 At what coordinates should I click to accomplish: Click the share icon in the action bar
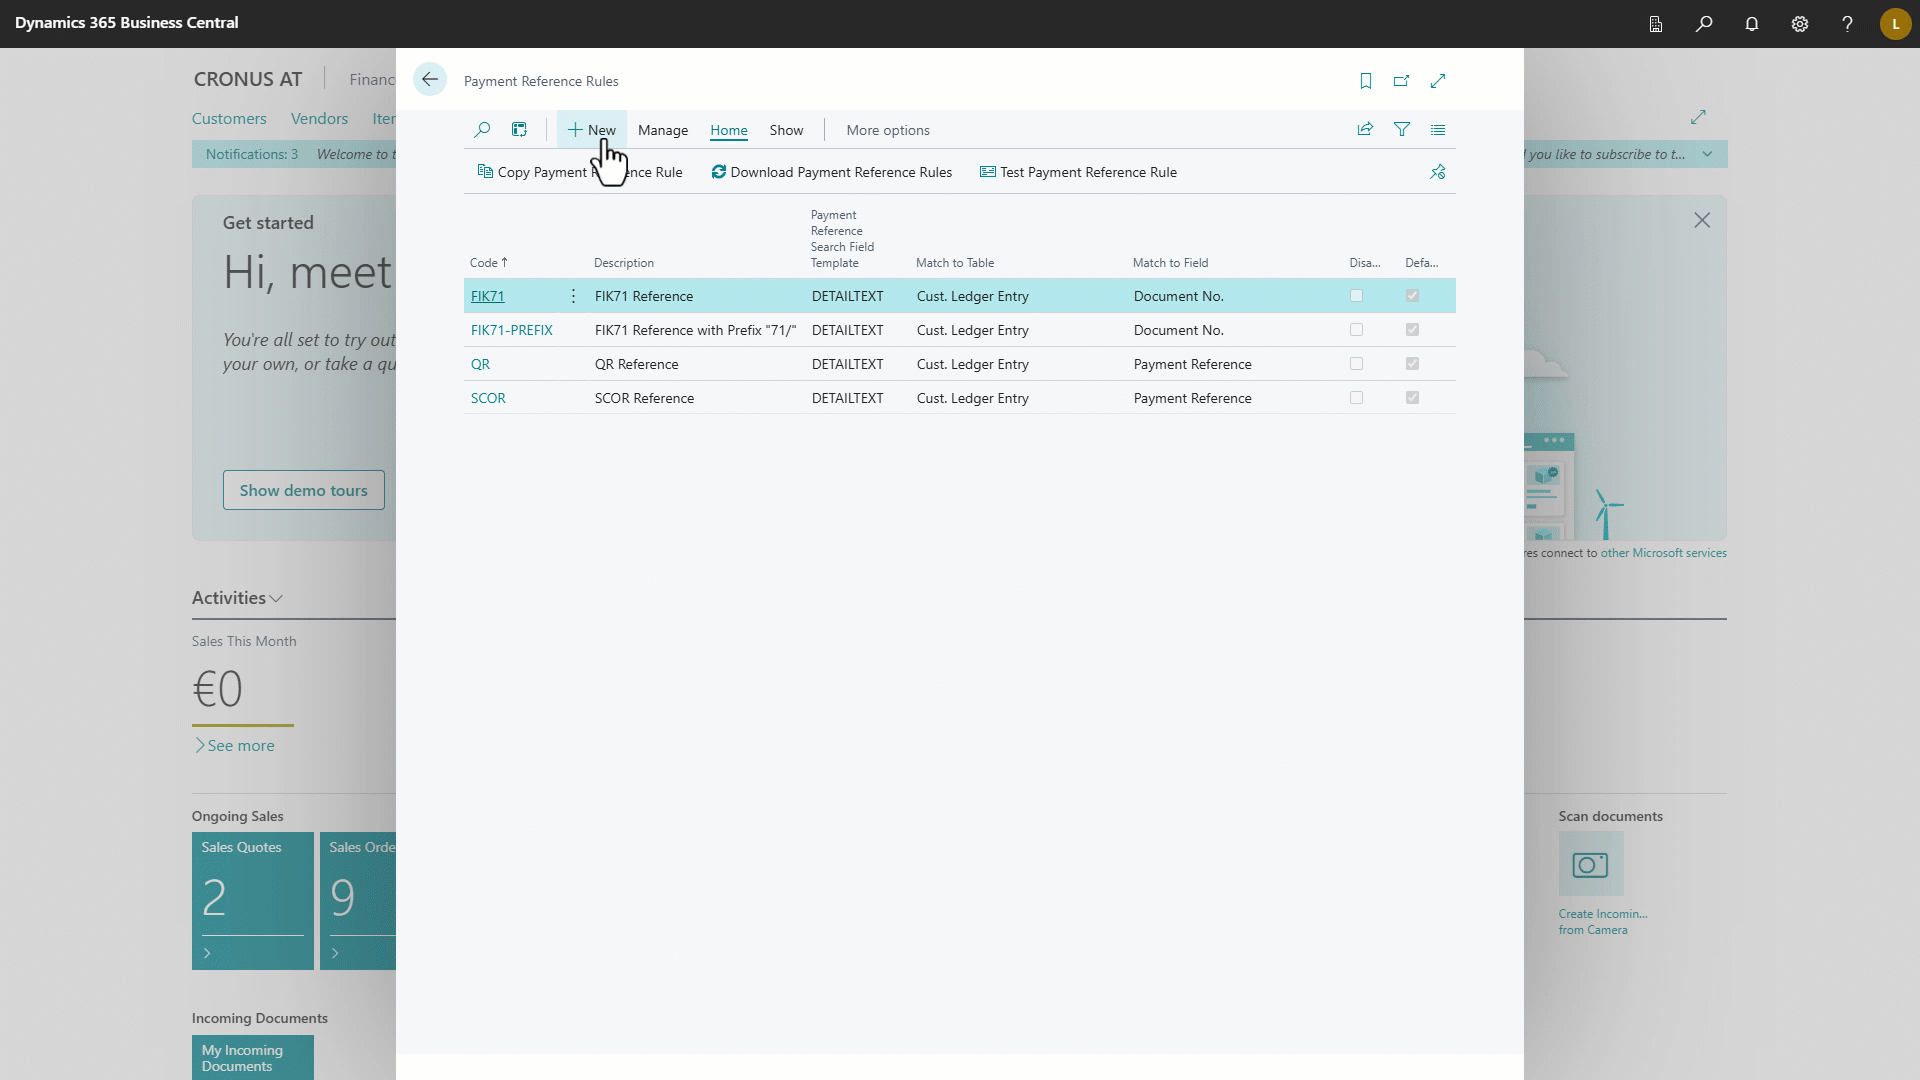pos(1365,129)
